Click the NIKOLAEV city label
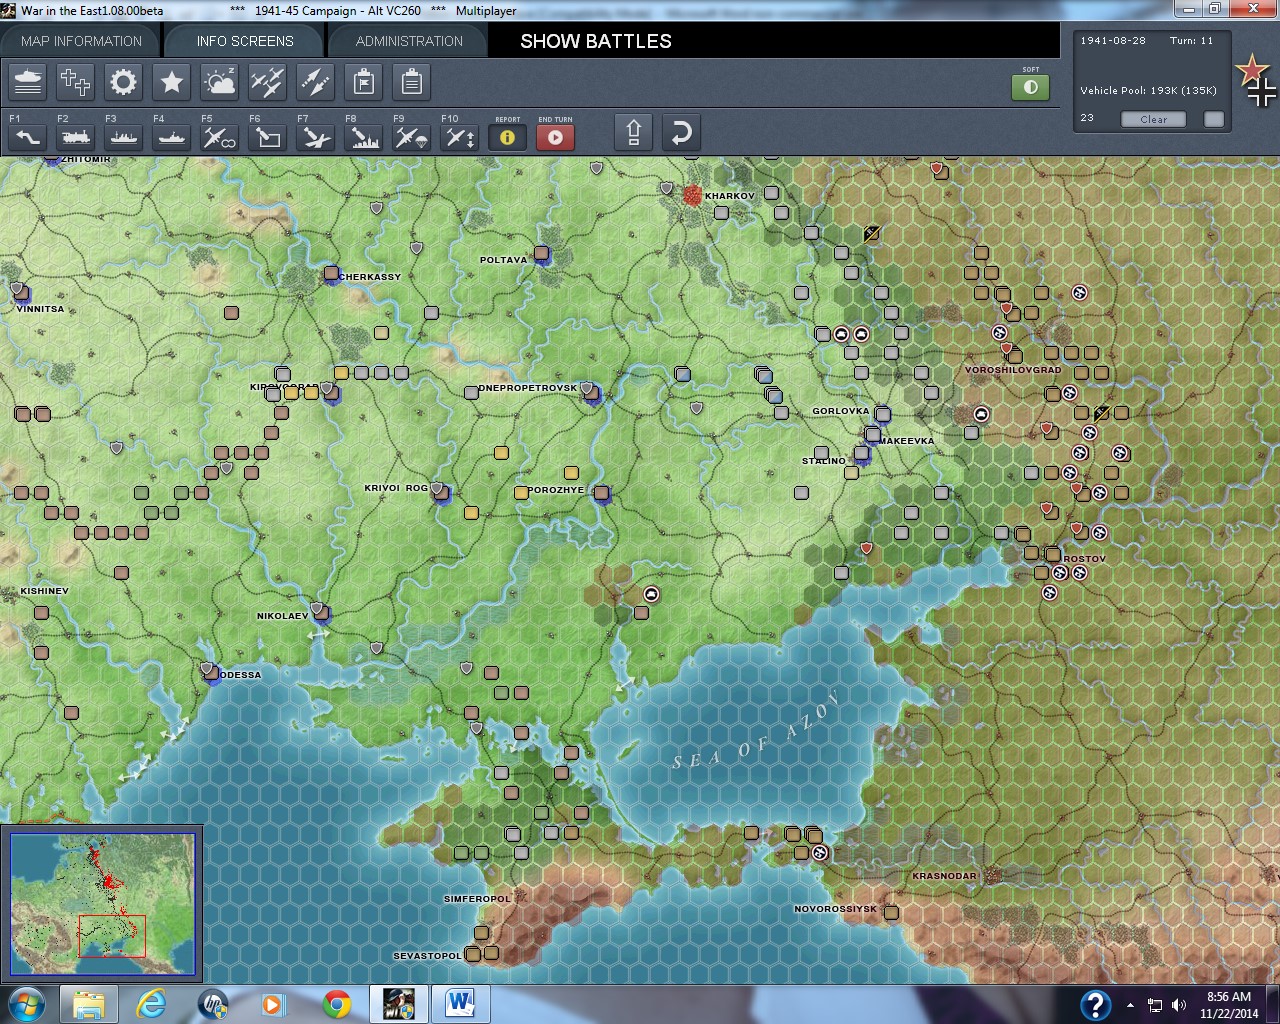 [x=283, y=616]
